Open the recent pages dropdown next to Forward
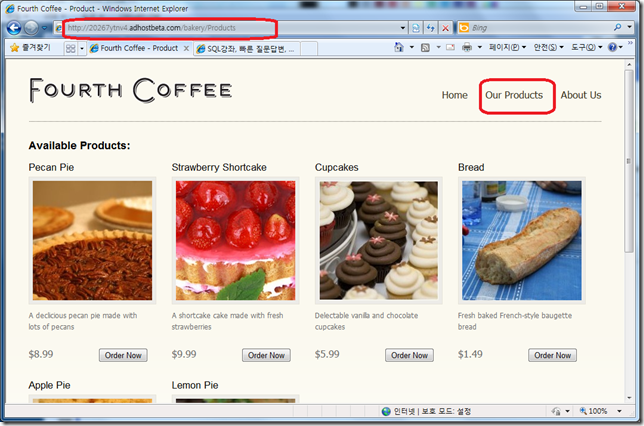 [44, 28]
